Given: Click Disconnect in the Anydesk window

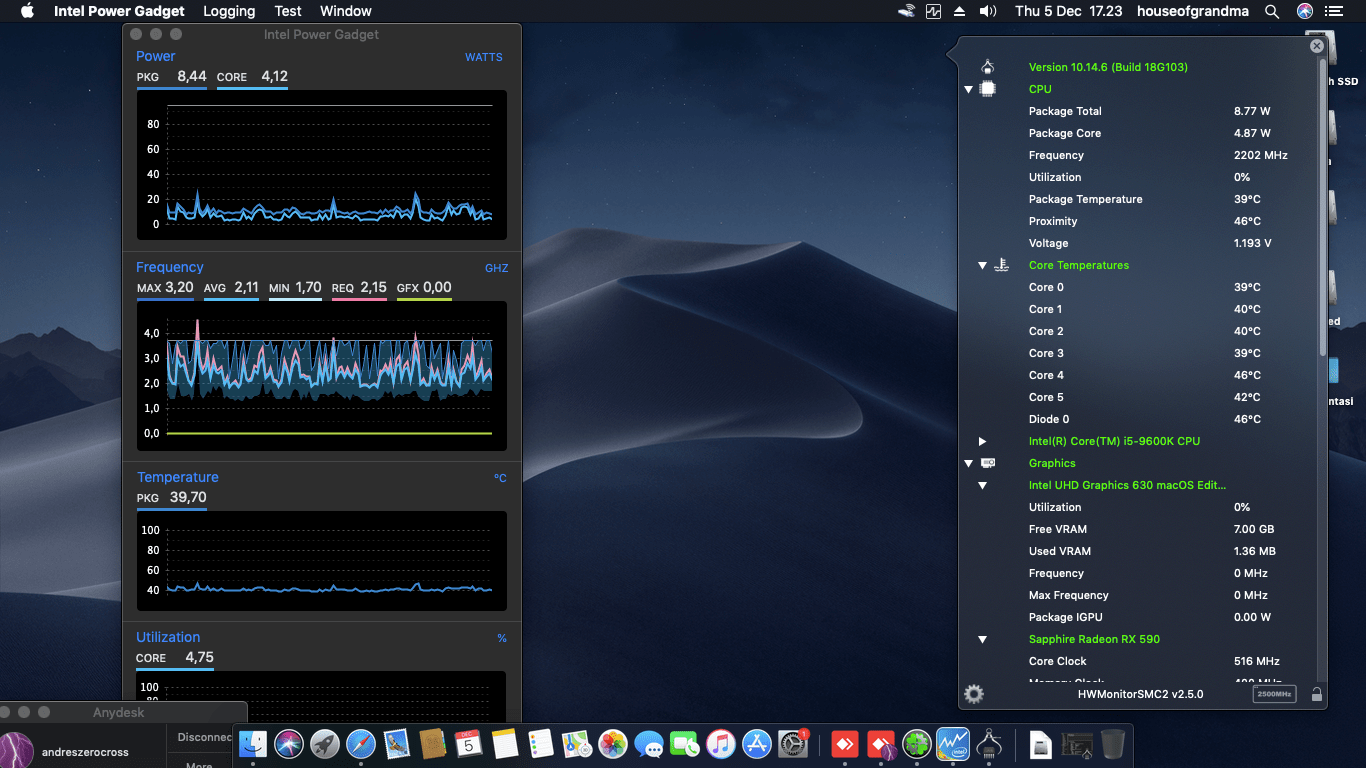Looking at the screenshot, I should coord(205,737).
